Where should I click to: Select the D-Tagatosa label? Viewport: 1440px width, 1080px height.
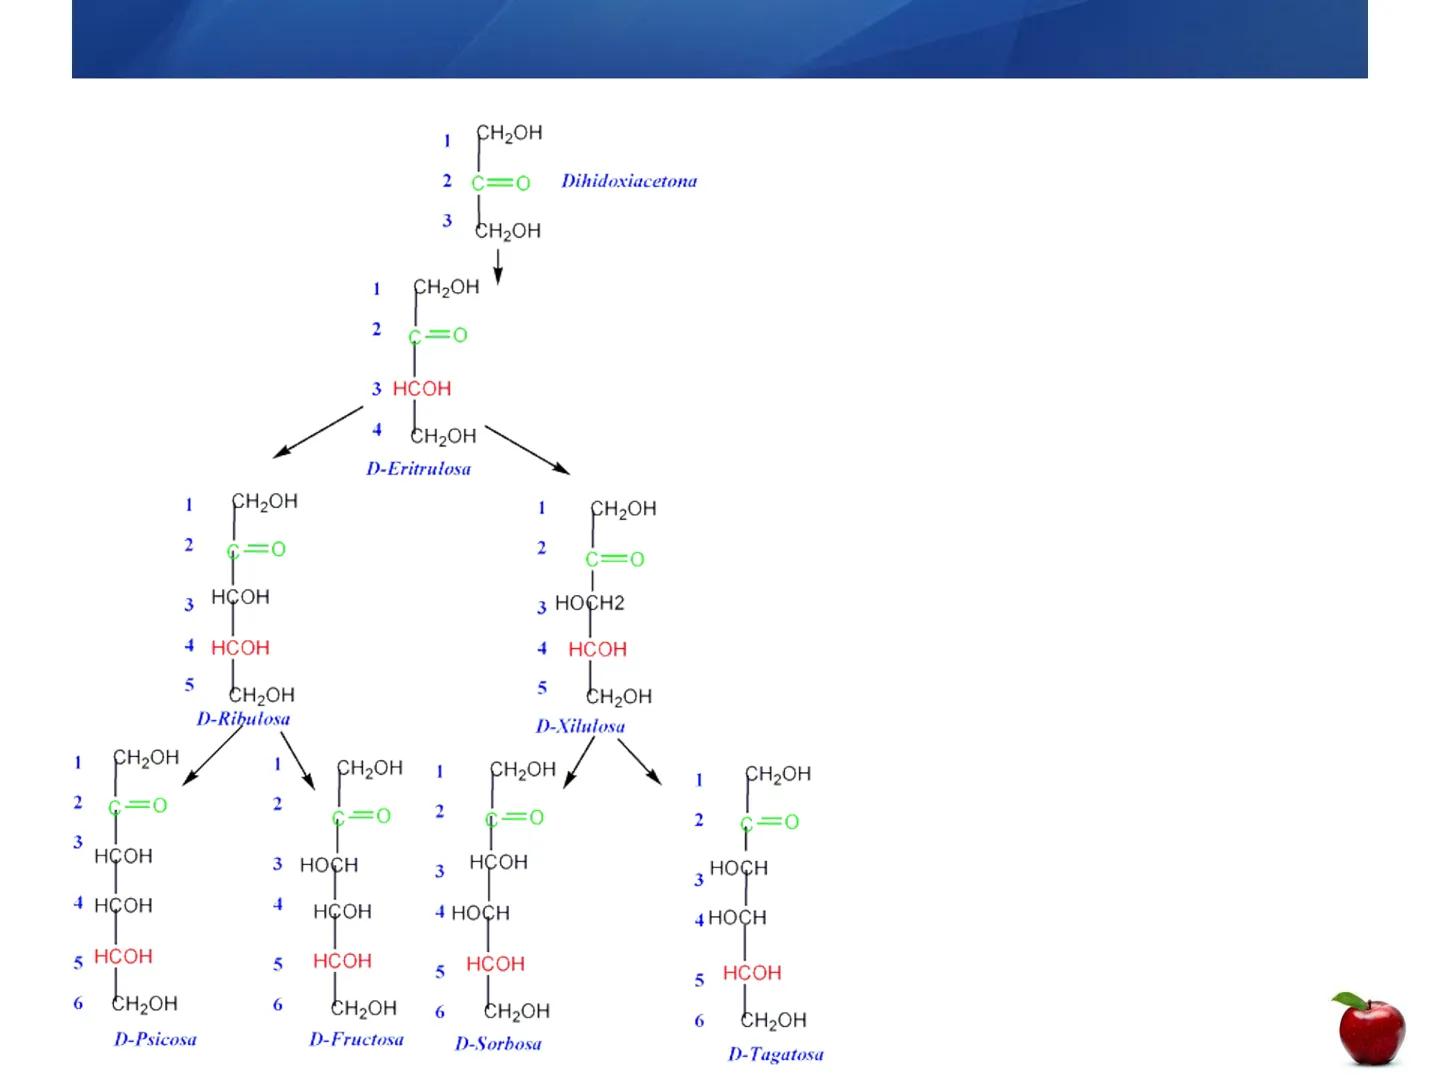coord(775,1054)
